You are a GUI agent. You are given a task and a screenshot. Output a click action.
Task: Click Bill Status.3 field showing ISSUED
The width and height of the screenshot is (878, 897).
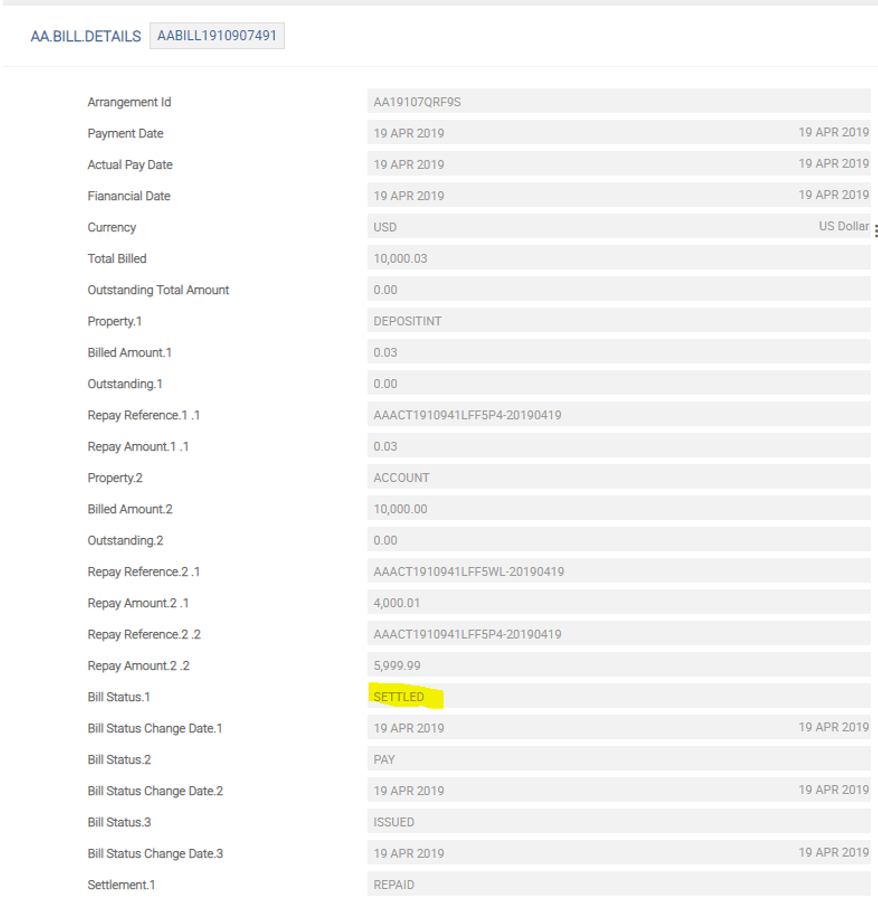(618, 822)
